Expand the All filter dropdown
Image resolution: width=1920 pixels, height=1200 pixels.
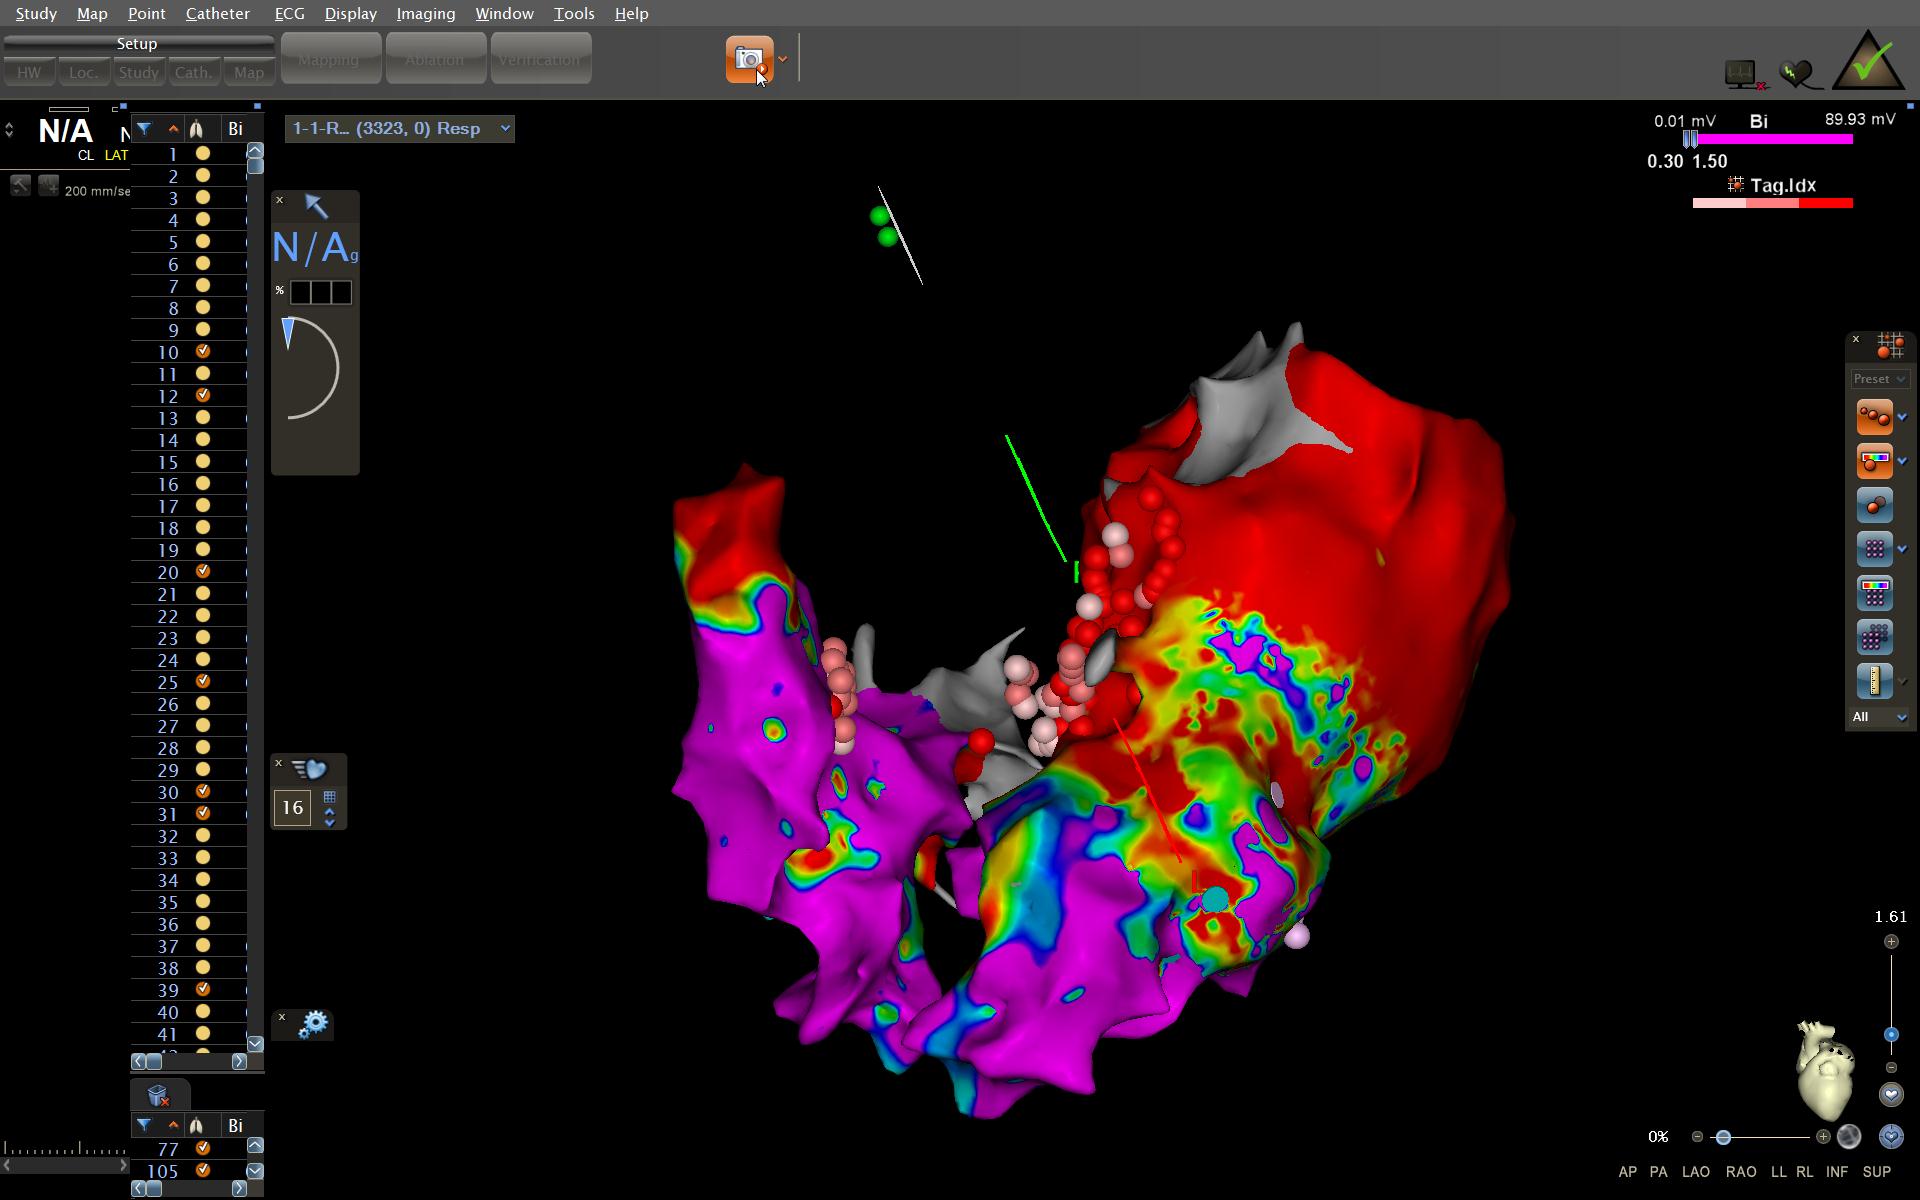1879,717
